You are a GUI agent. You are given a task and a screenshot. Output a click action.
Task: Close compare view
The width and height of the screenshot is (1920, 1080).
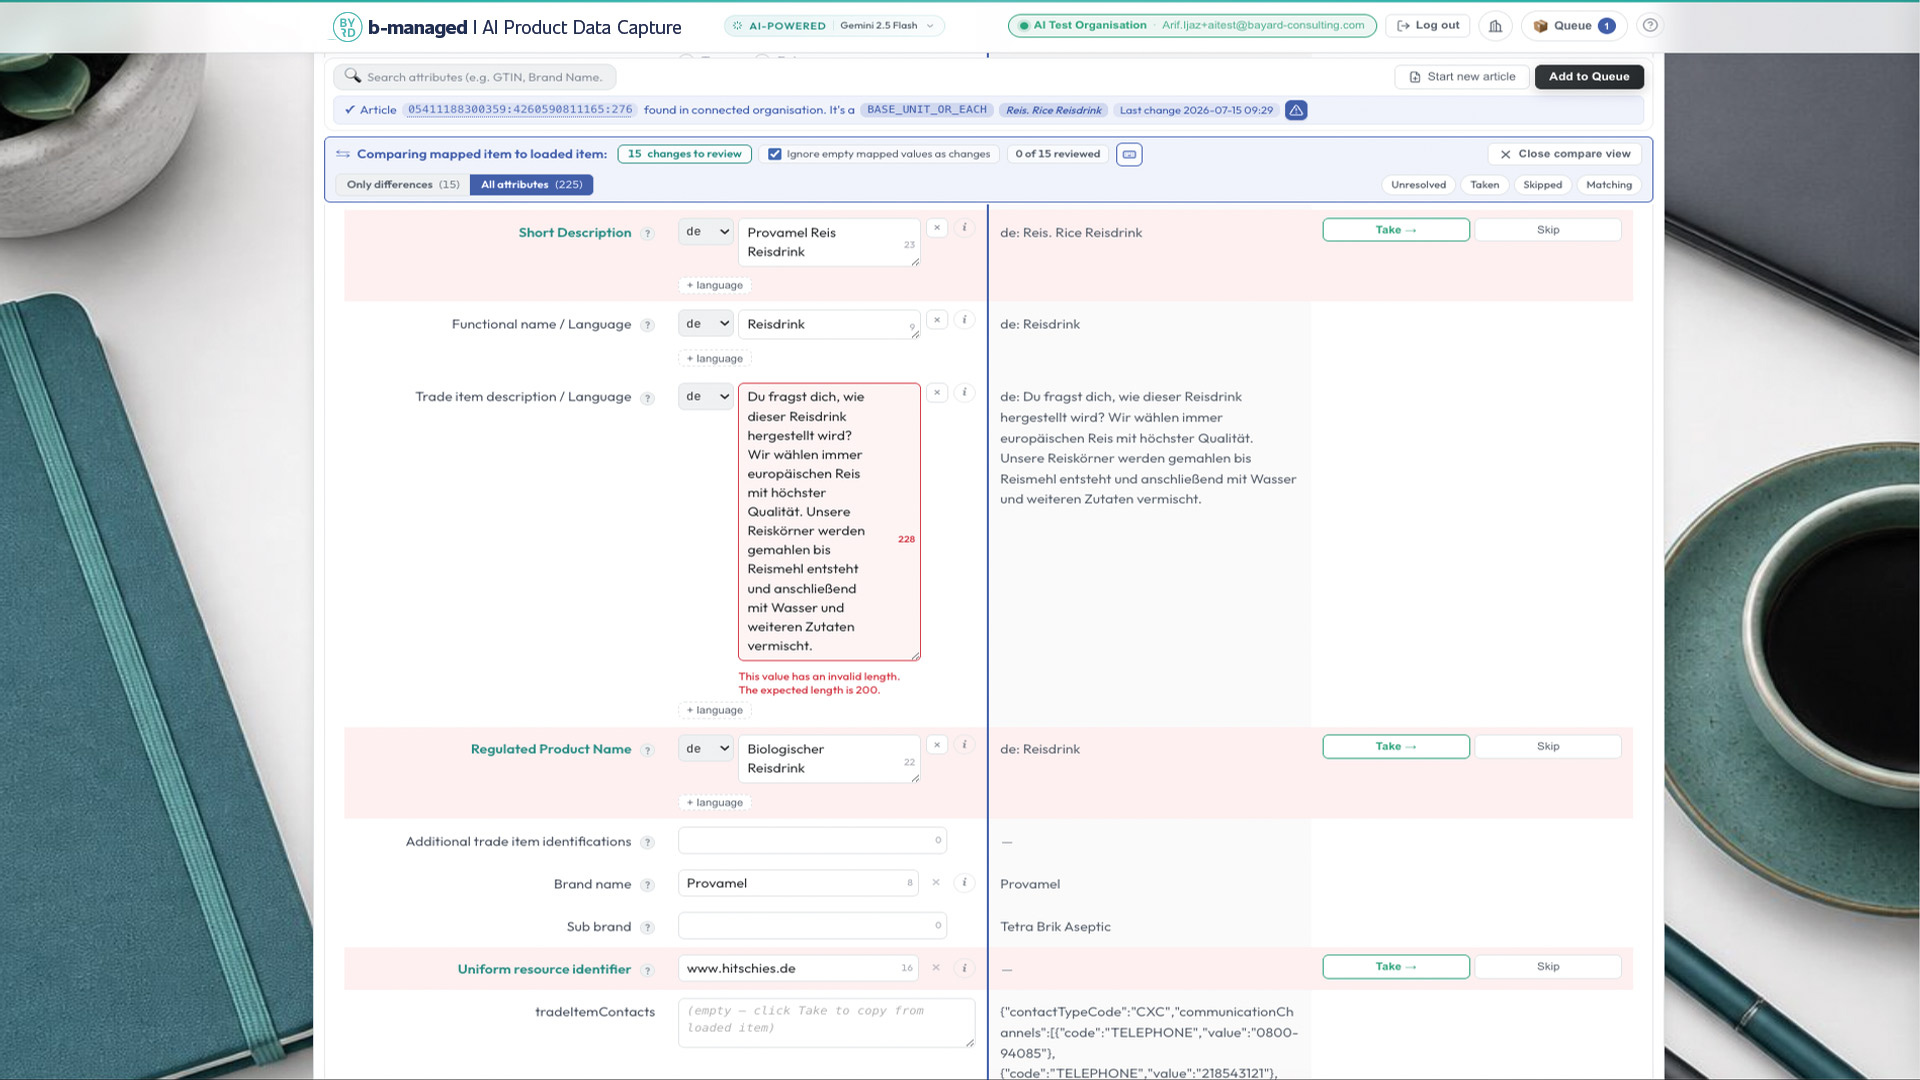(x=1565, y=154)
